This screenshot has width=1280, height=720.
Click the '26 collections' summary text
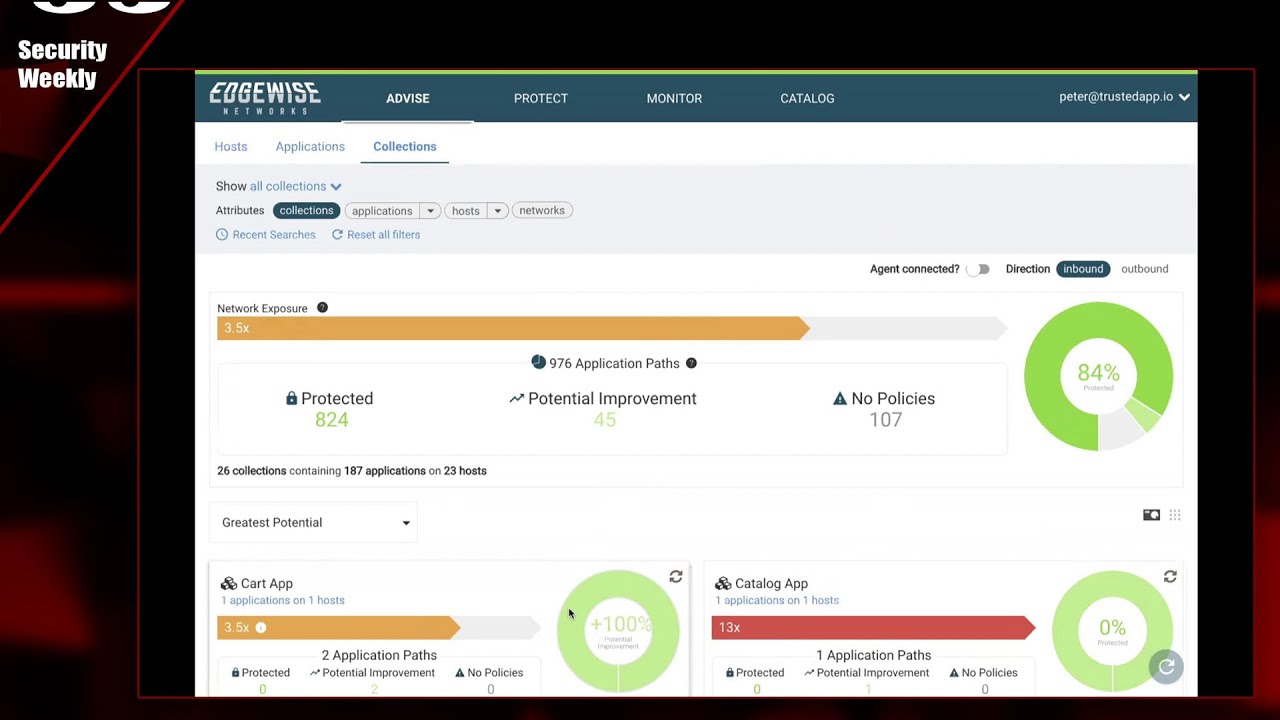(251, 470)
